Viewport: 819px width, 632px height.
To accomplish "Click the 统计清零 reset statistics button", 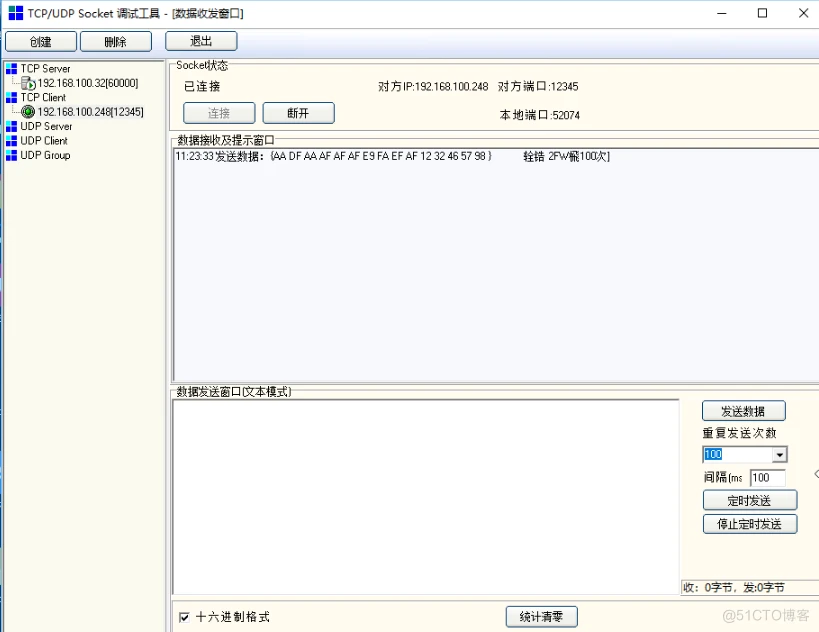I will coord(541,616).
